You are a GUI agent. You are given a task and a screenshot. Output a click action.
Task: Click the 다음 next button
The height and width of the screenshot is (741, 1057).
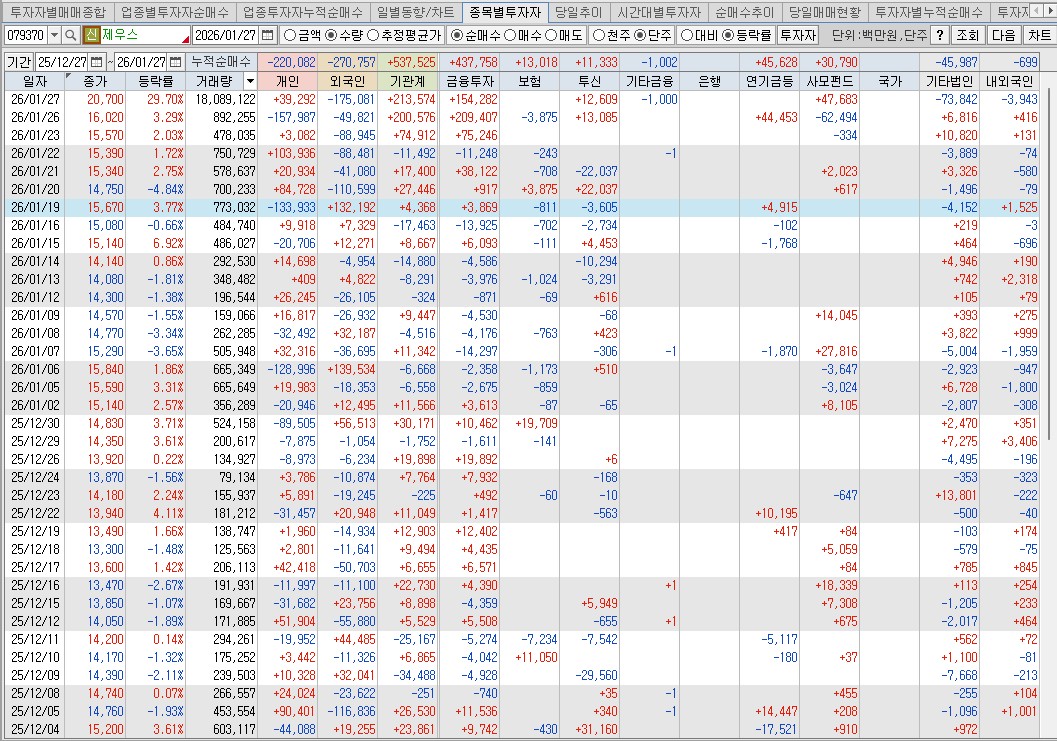1003,35
